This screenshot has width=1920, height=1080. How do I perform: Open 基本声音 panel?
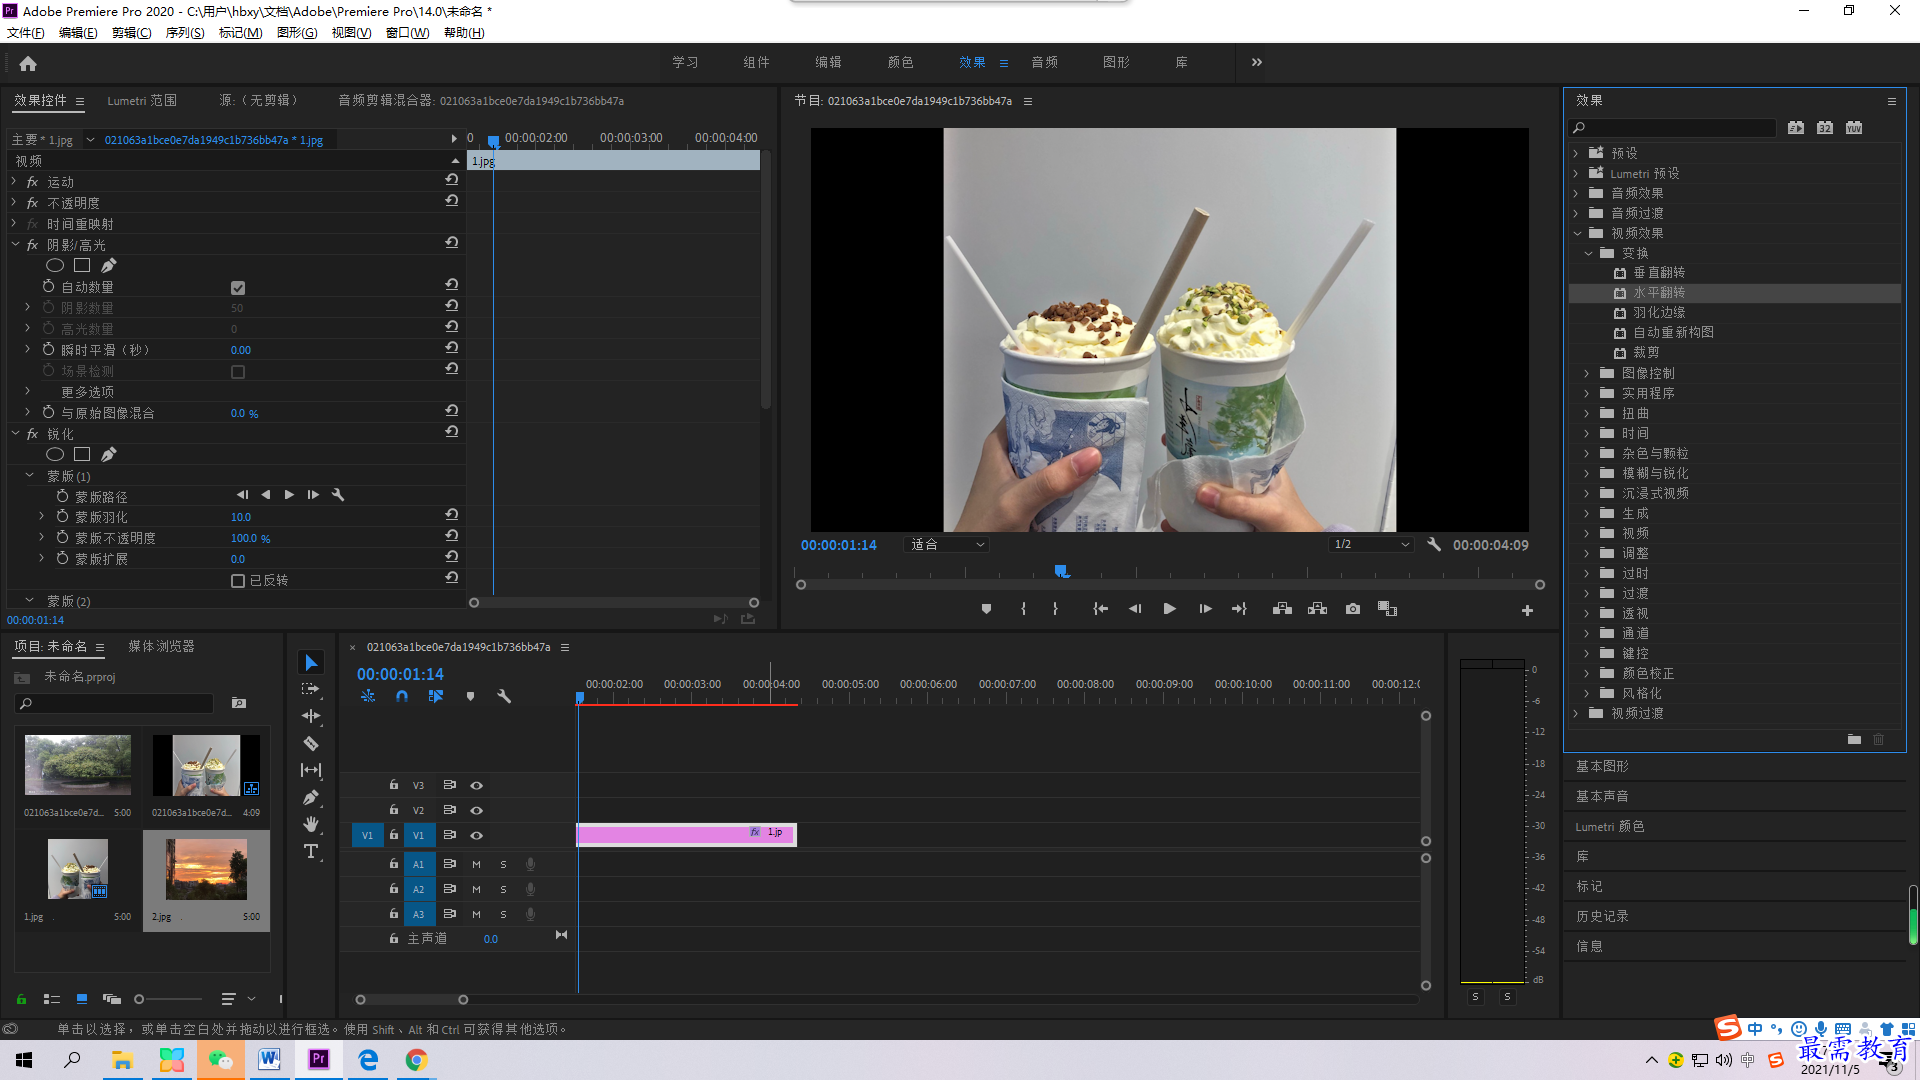click(x=1602, y=796)
